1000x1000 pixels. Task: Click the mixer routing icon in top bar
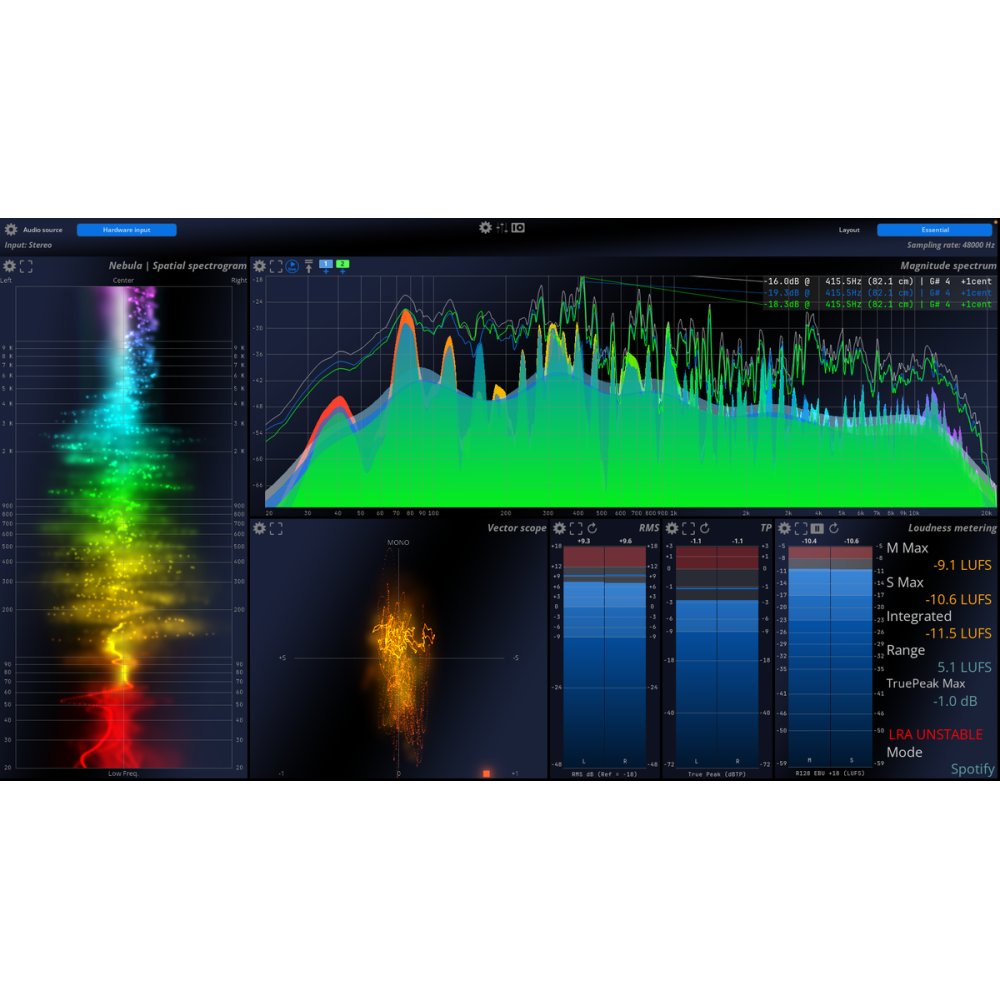pos(501,228)
